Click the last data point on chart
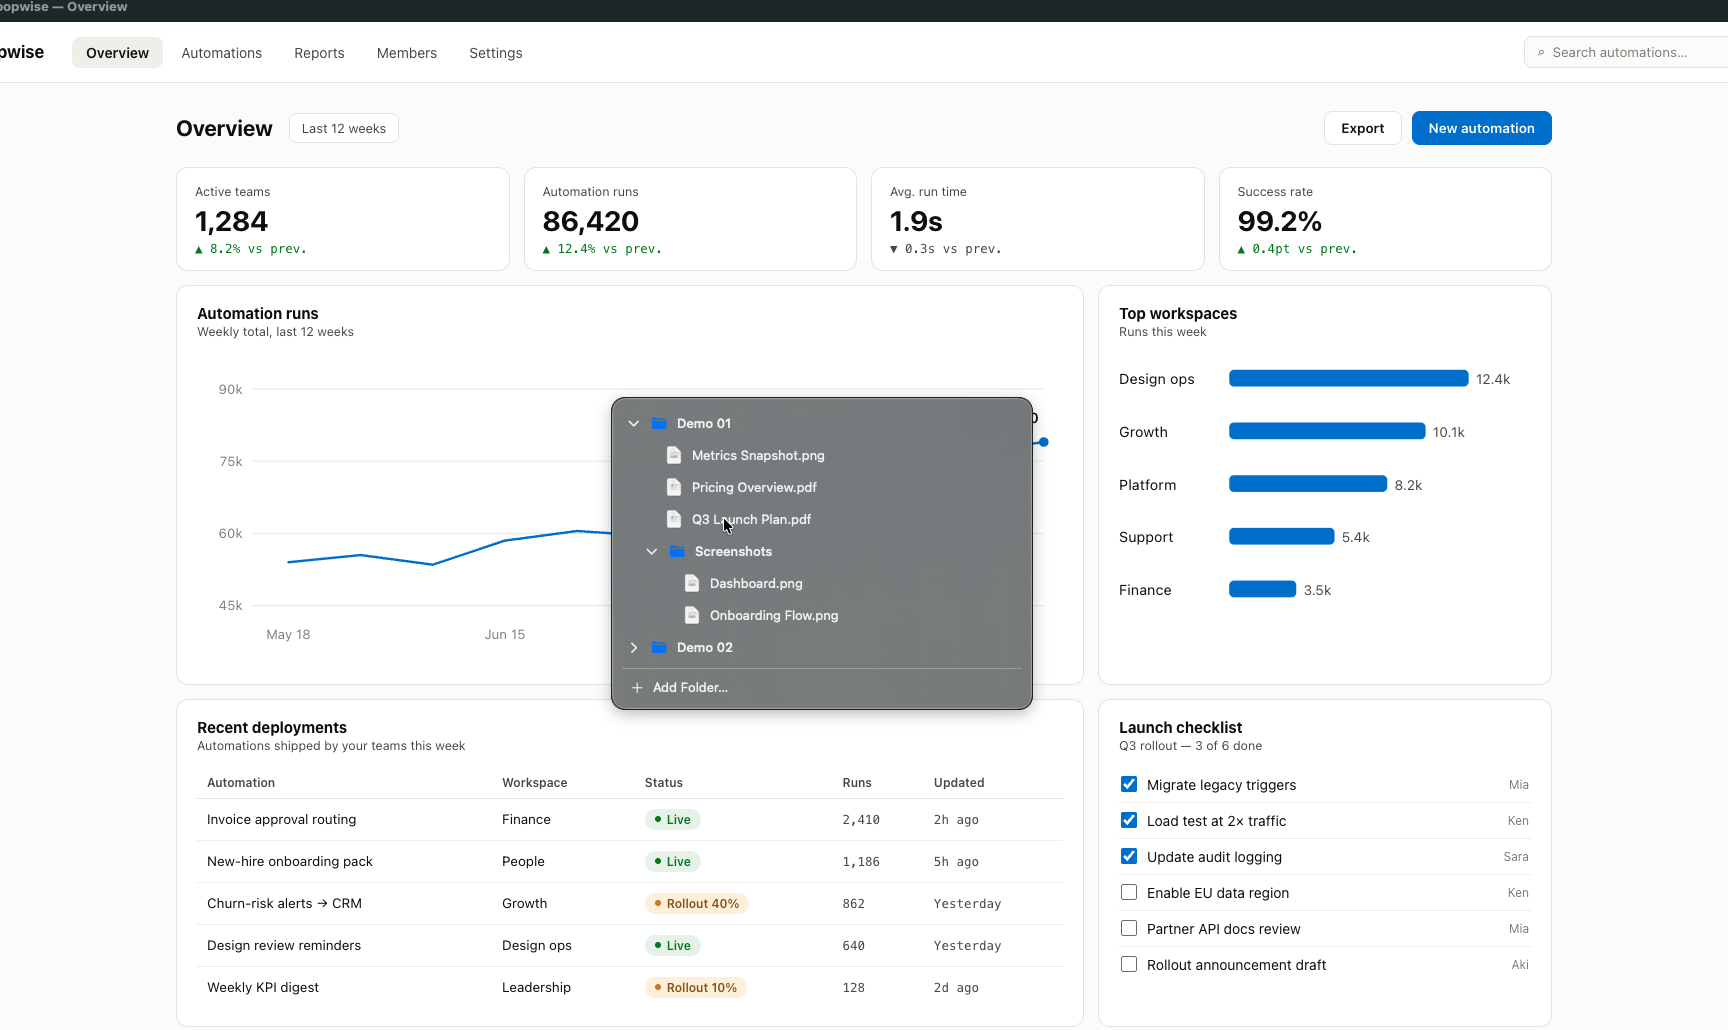 pos(1043,442)
